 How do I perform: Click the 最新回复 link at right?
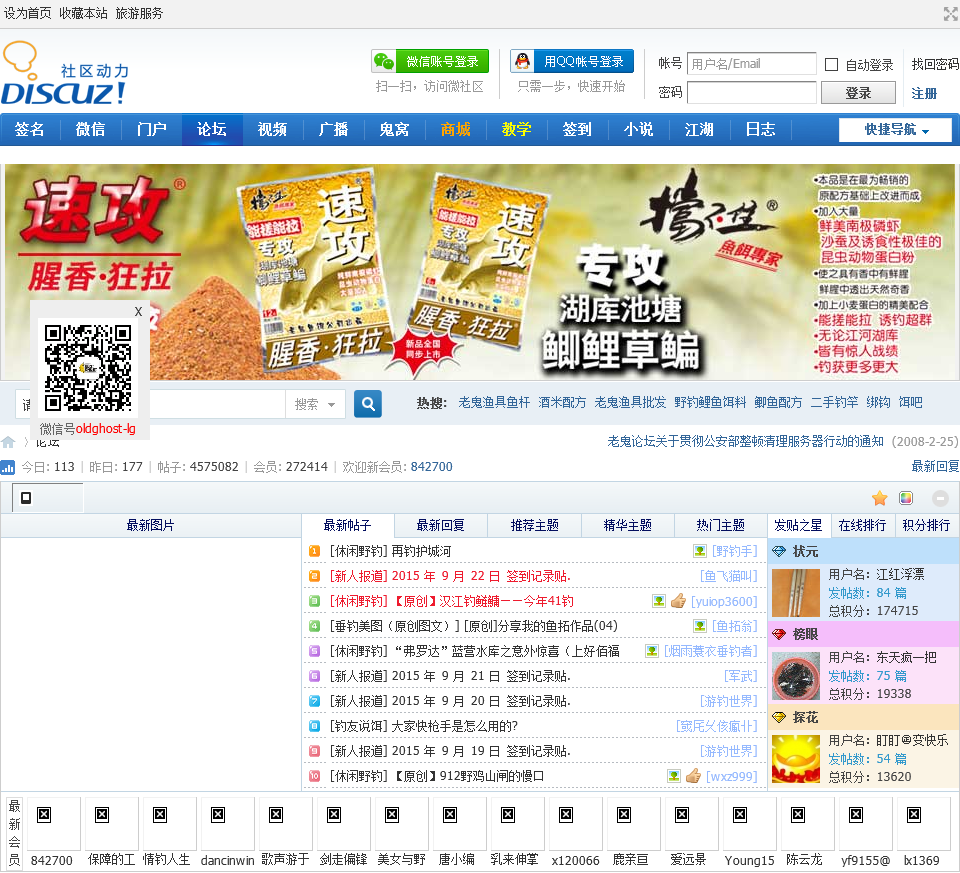click(x=935, y=466)
